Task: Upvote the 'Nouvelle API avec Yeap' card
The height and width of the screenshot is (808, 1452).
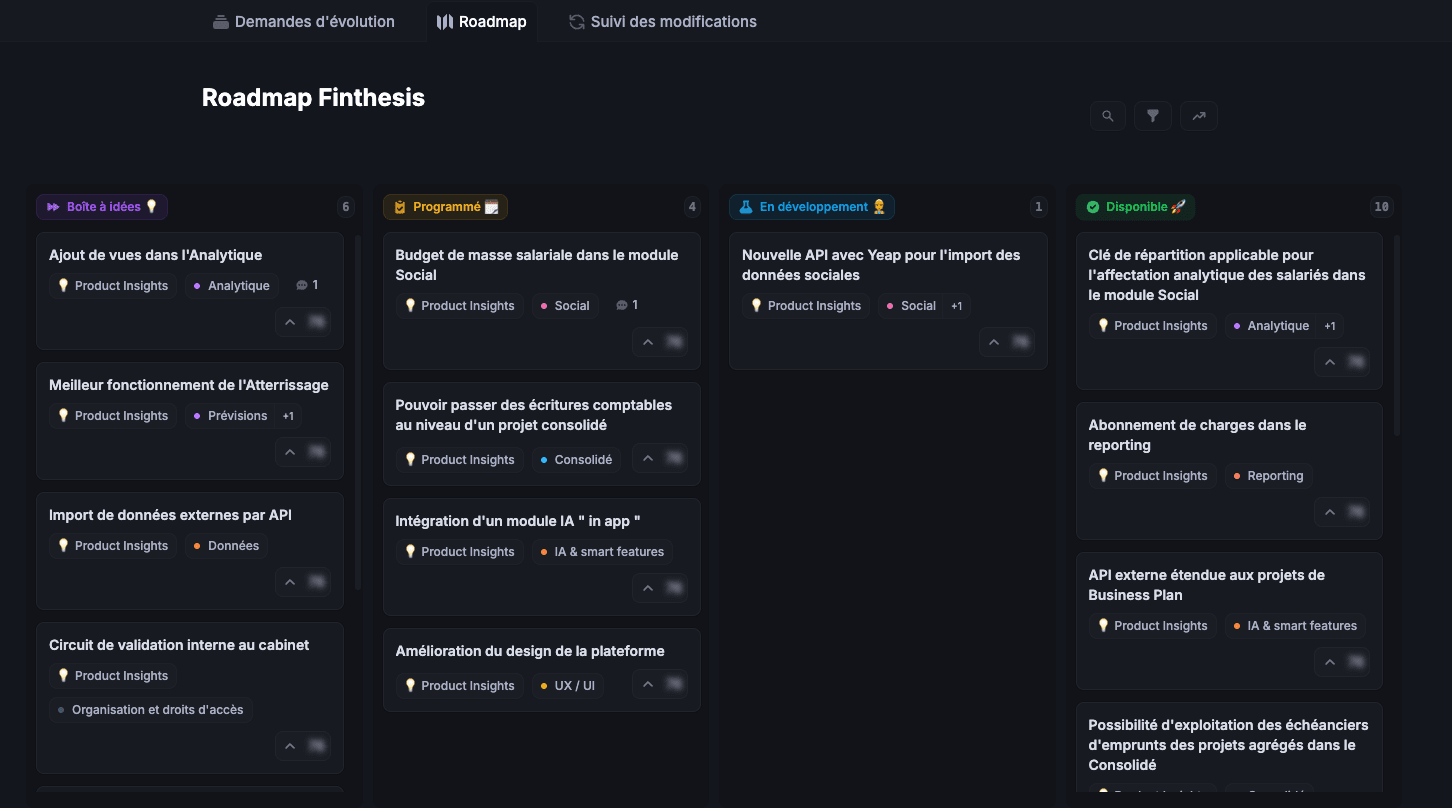Action: pos(994,342)
